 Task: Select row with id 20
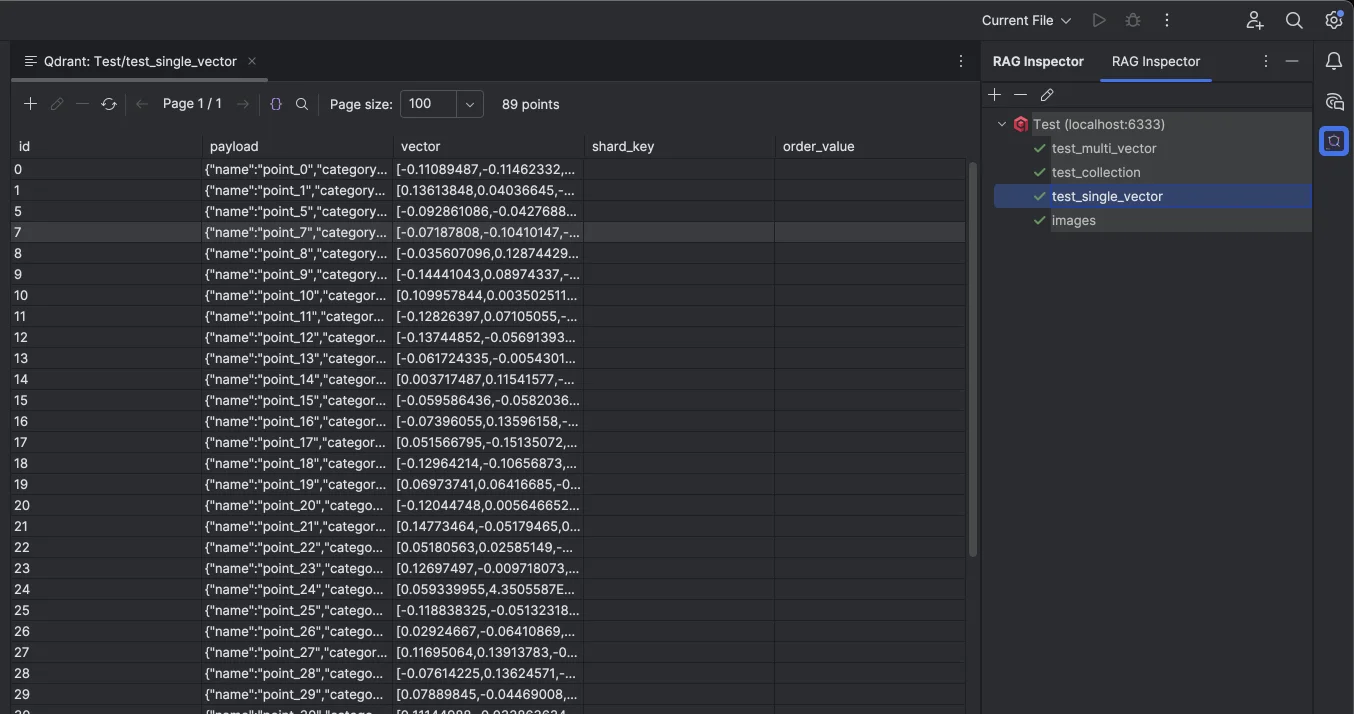488,505
